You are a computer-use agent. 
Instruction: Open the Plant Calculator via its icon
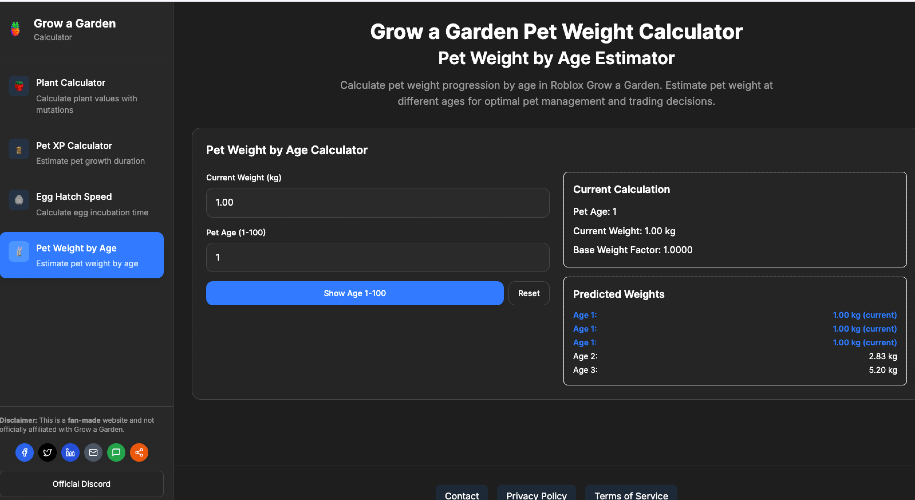[x=19, y=86]
